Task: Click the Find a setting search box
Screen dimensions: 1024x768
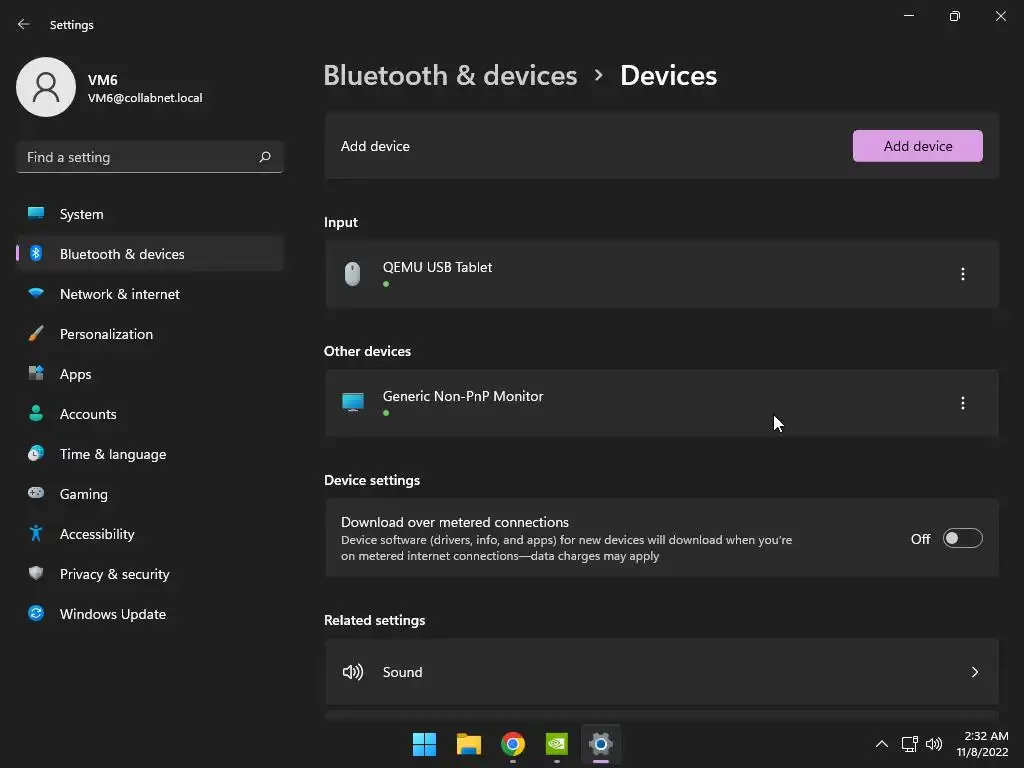Action: [x=138, y=157]
